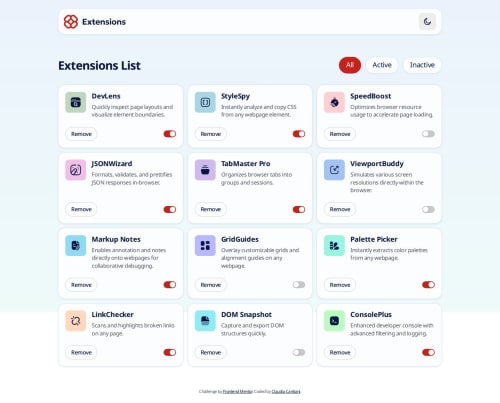Click the Palette Picker title text
The height and width of the screenshot is (403, 500).
click(374, 239)
